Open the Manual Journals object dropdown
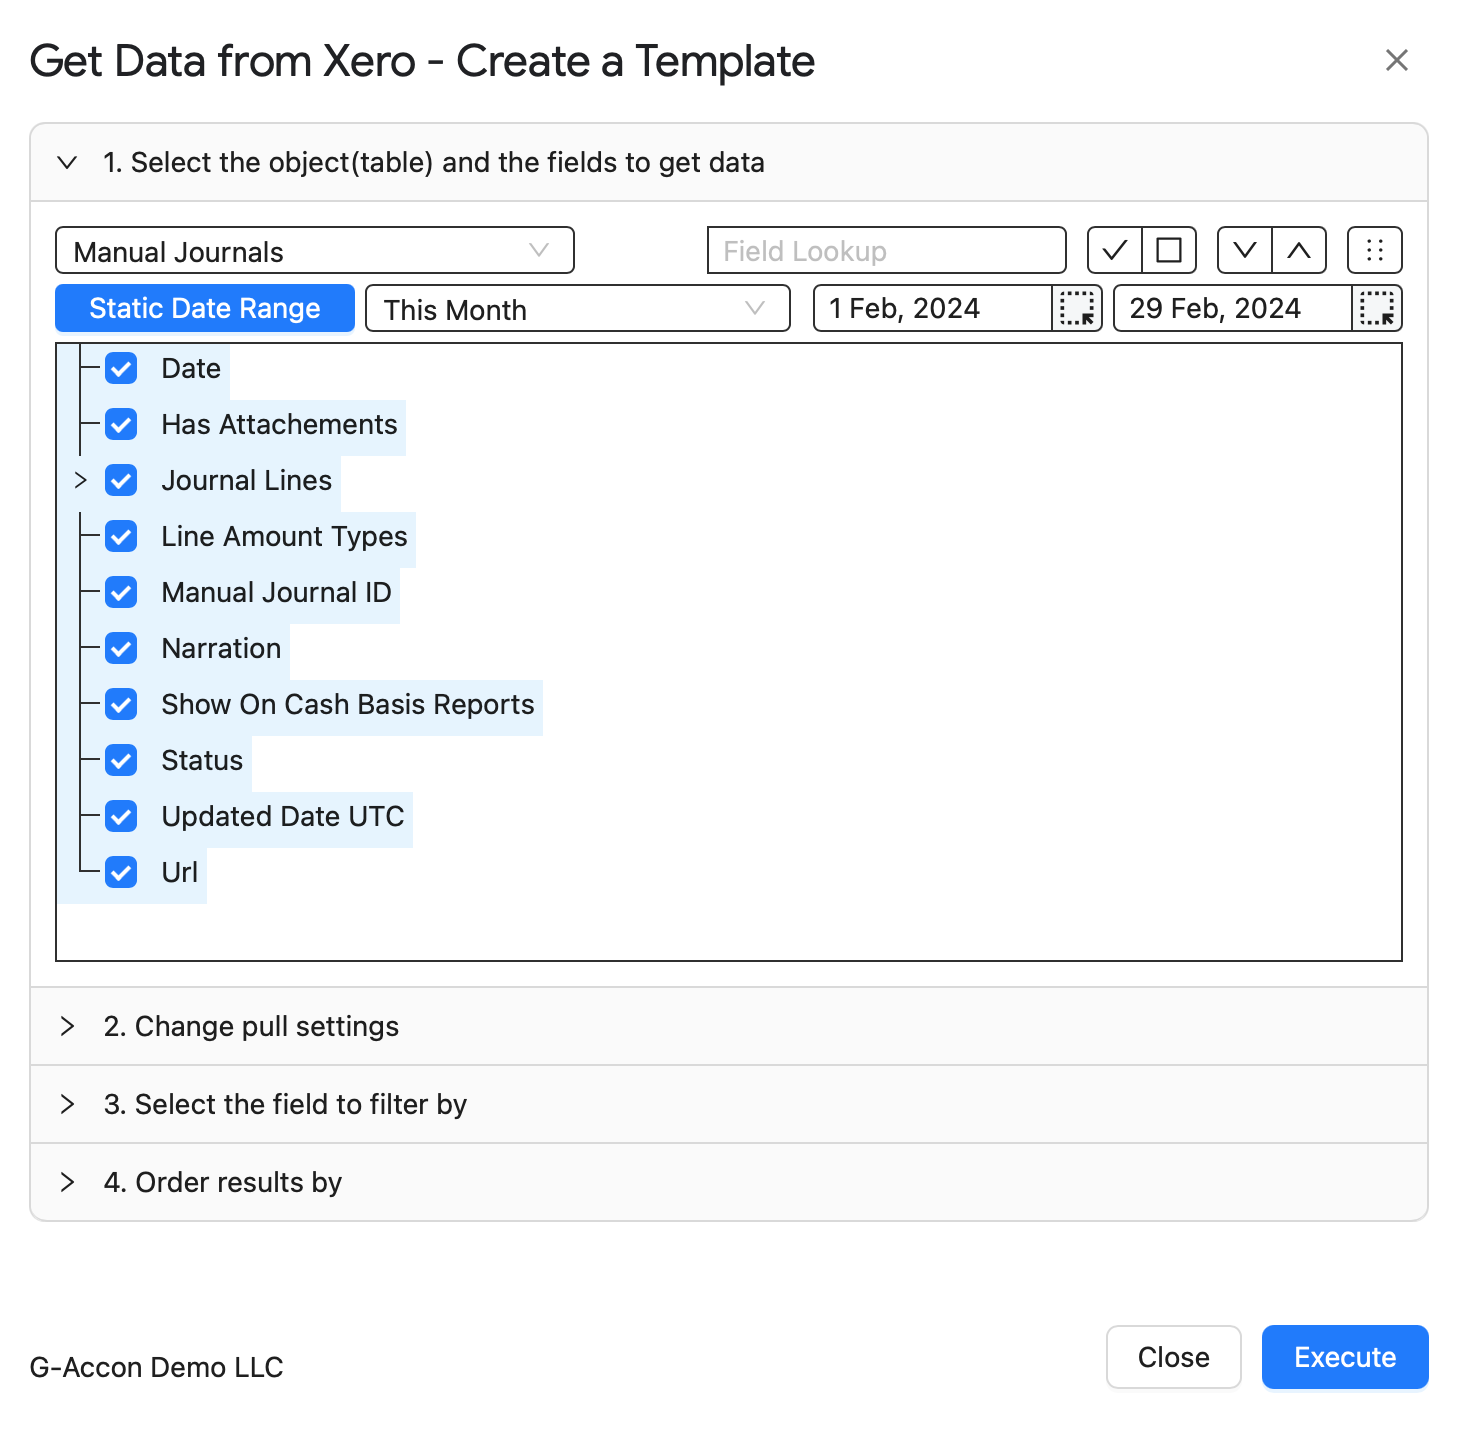Image resolution: width=1460 pixels, height=1432 pixels. [315, 250]
